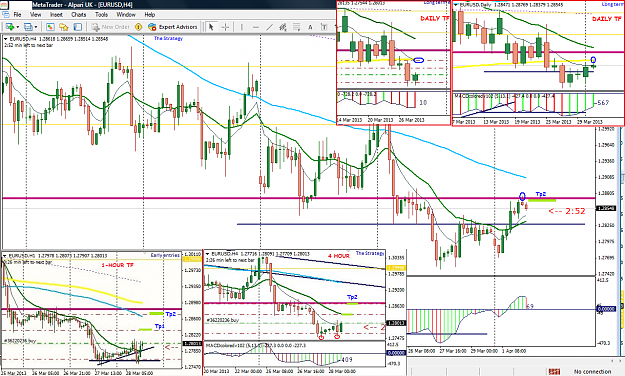Click the red '<-- 2:52' annotation

(567, 211)
